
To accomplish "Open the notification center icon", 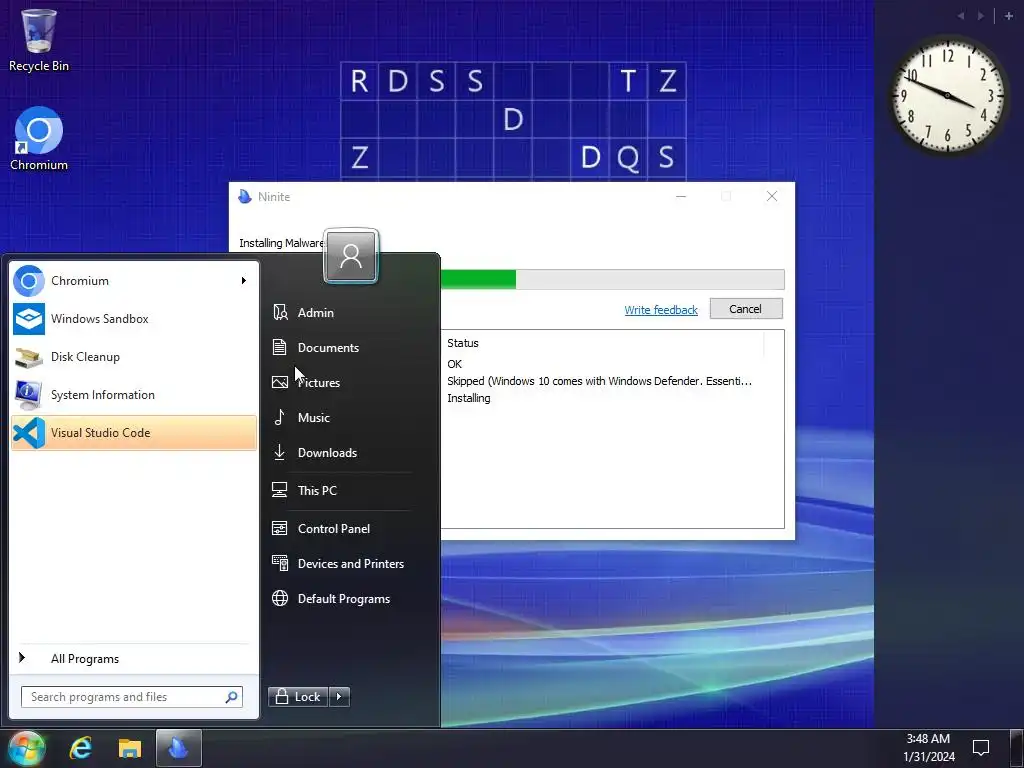I will [981, 748].
